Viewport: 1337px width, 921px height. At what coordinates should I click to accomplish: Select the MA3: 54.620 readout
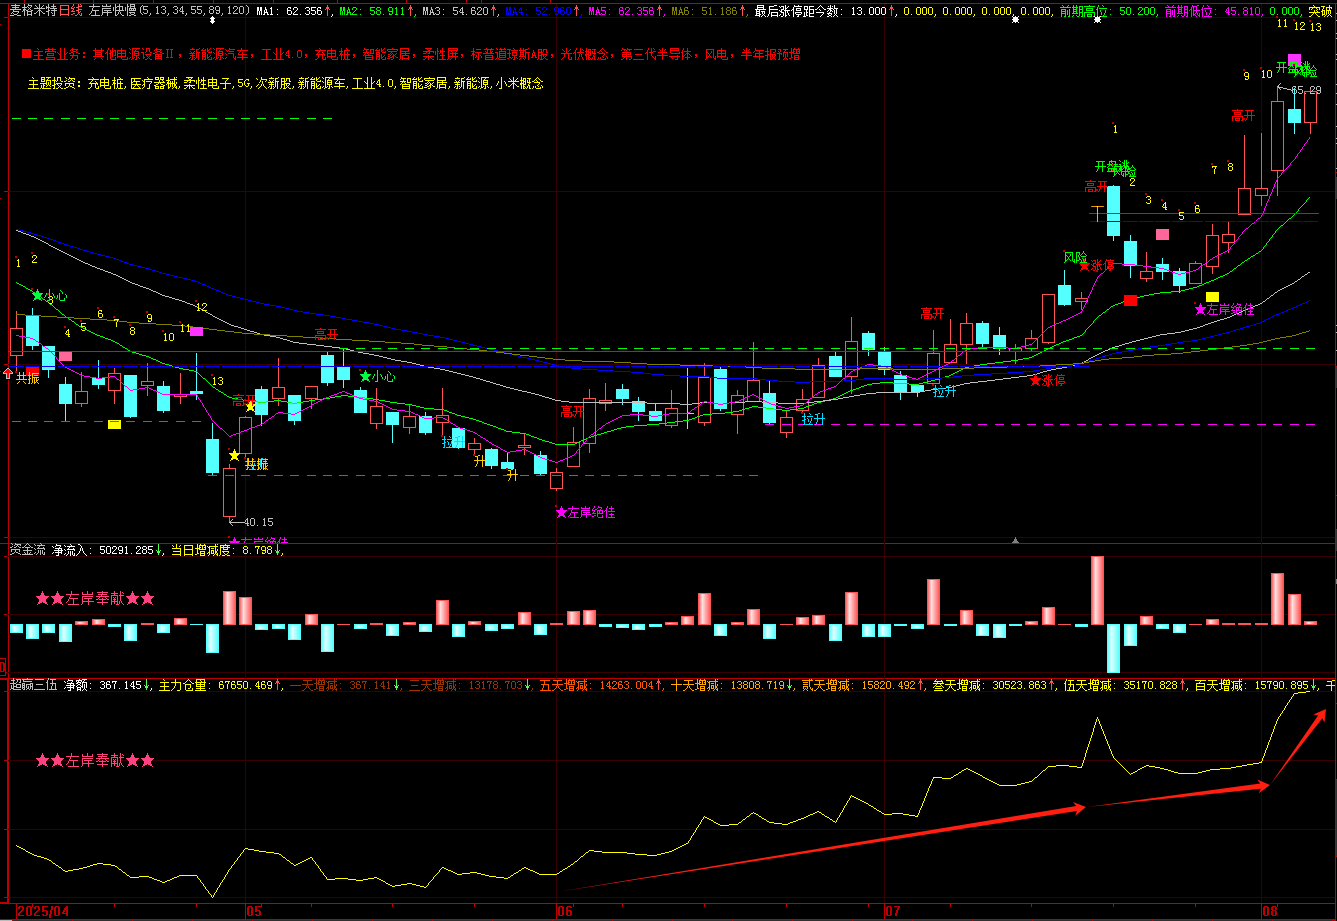pyautogui.click(x=460, y=11)
